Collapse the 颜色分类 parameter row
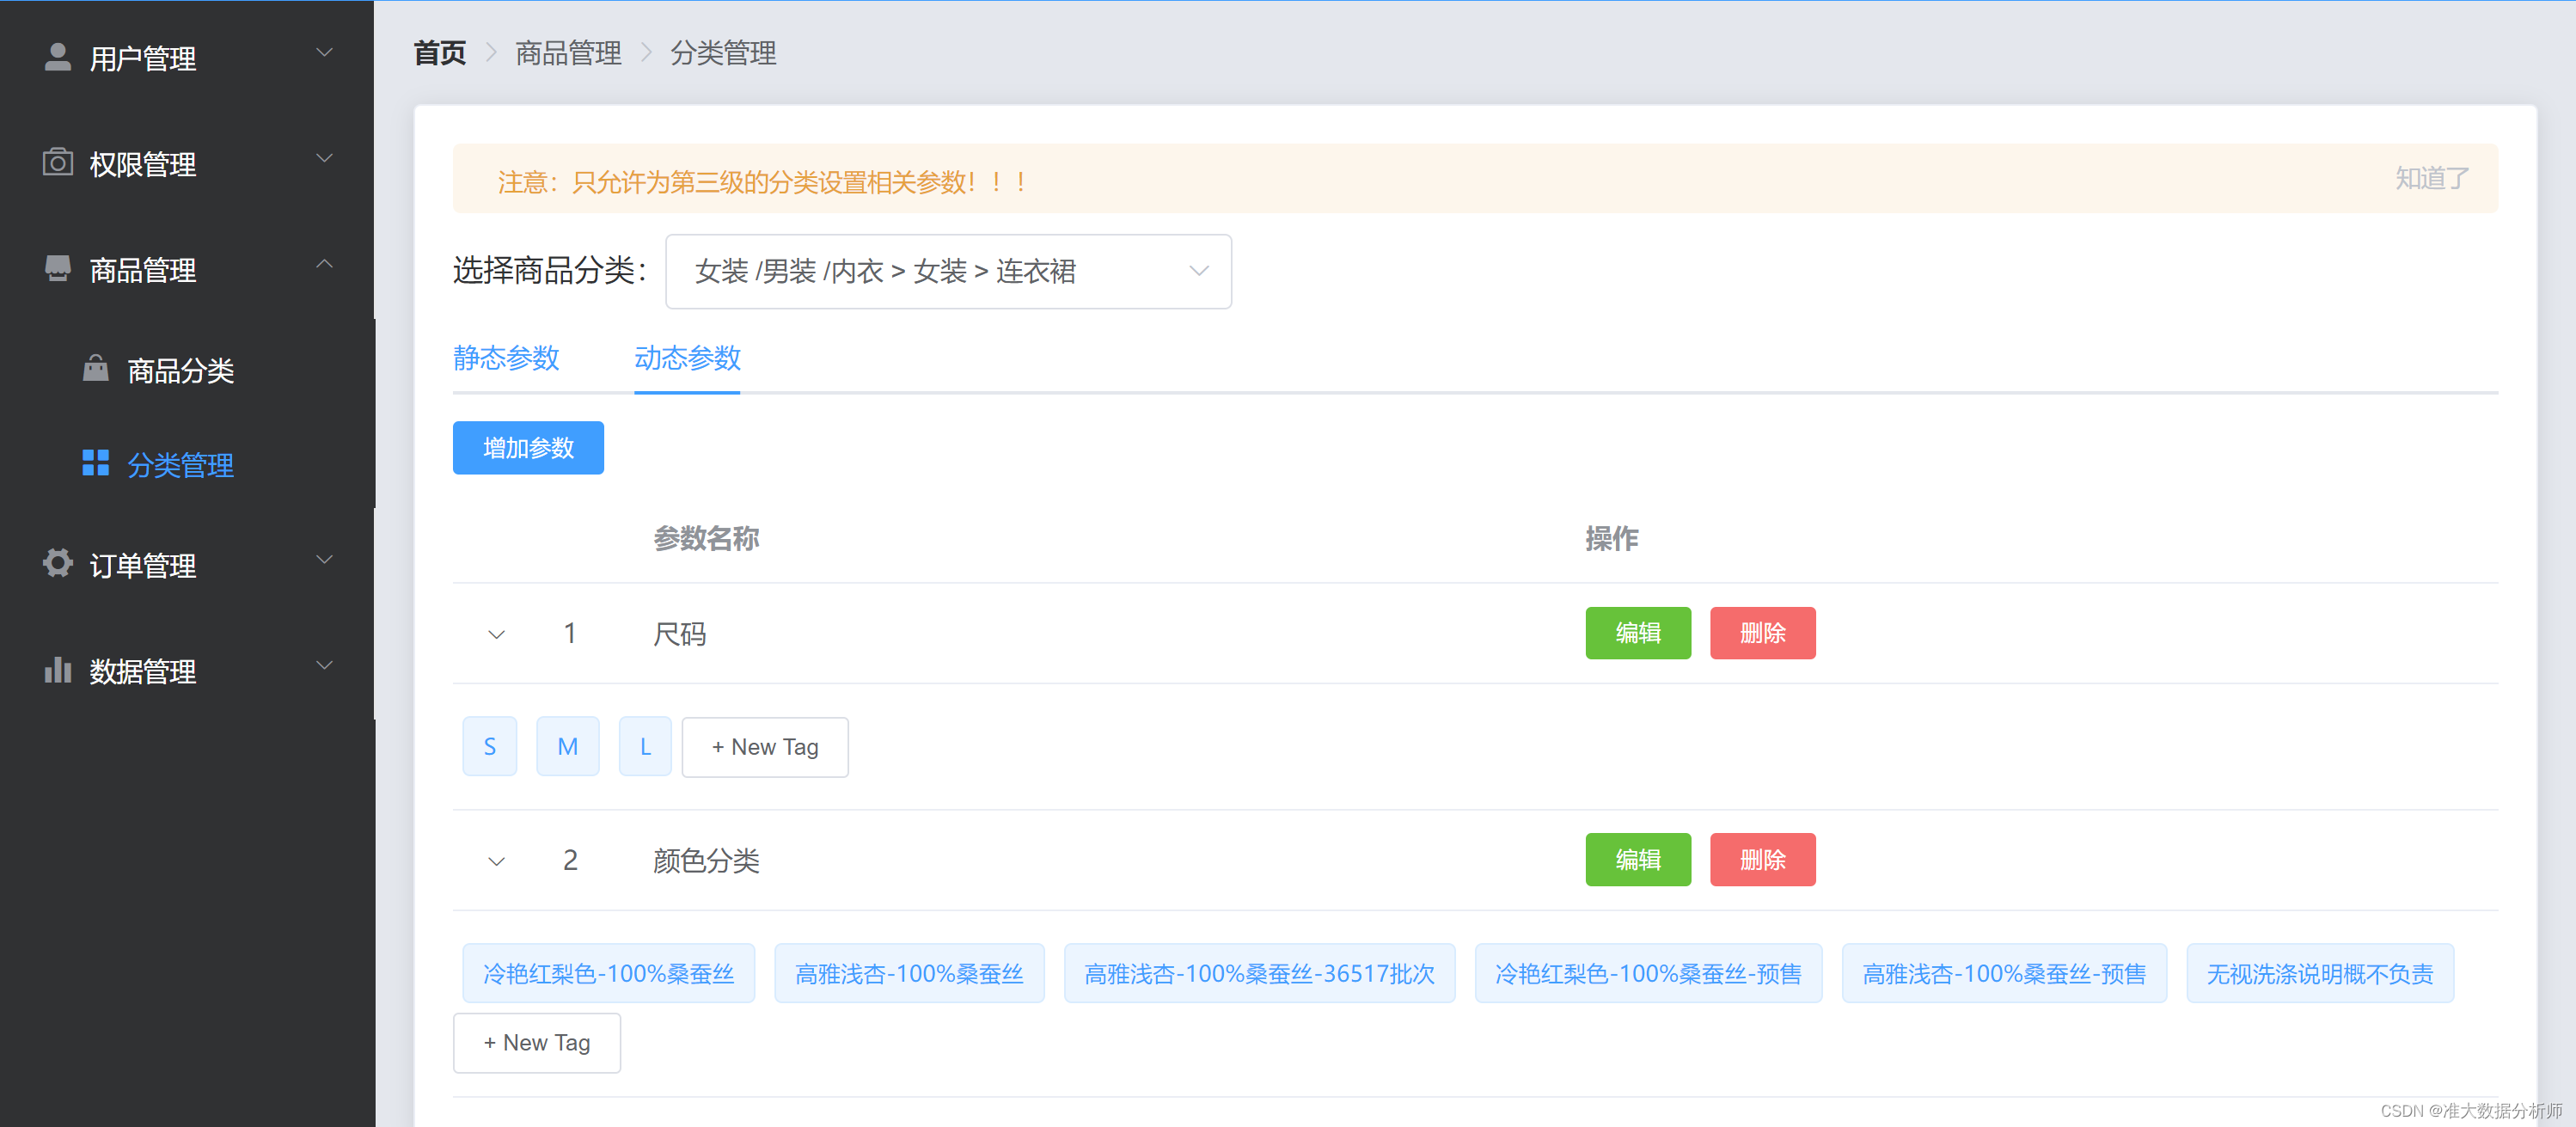 coord(495,860)
